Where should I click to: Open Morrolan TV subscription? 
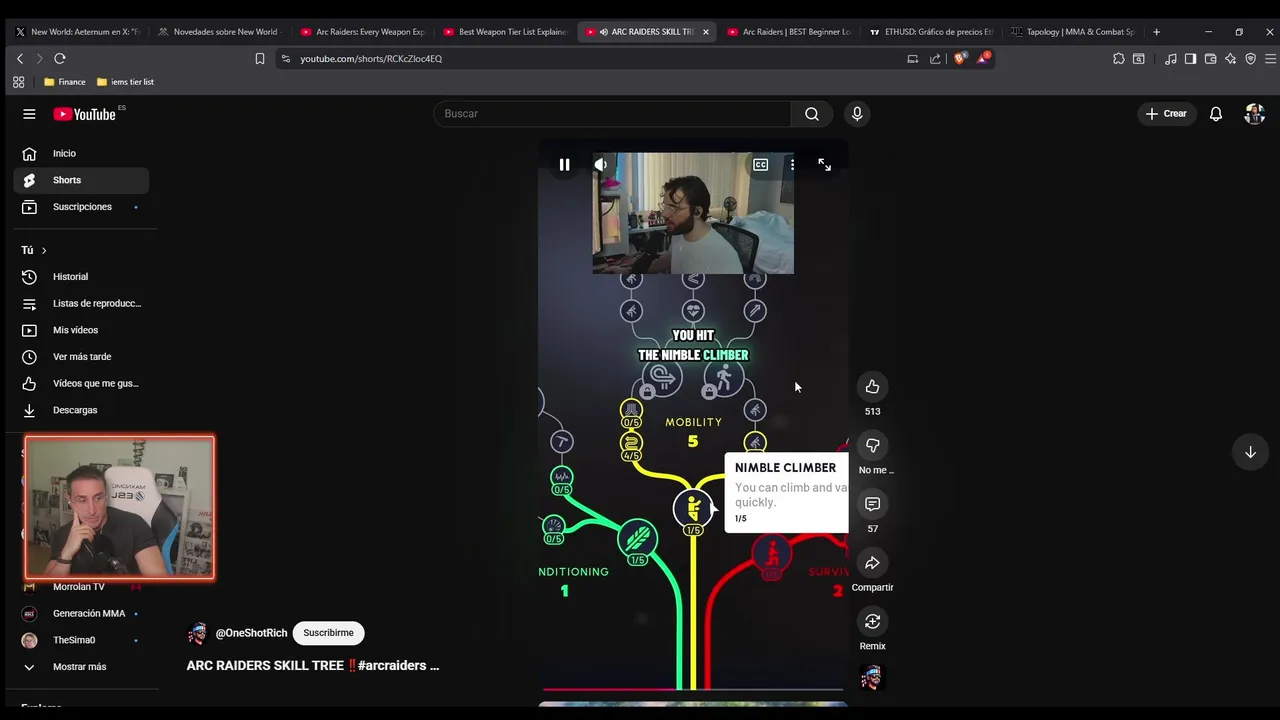(x=81, y=587)
